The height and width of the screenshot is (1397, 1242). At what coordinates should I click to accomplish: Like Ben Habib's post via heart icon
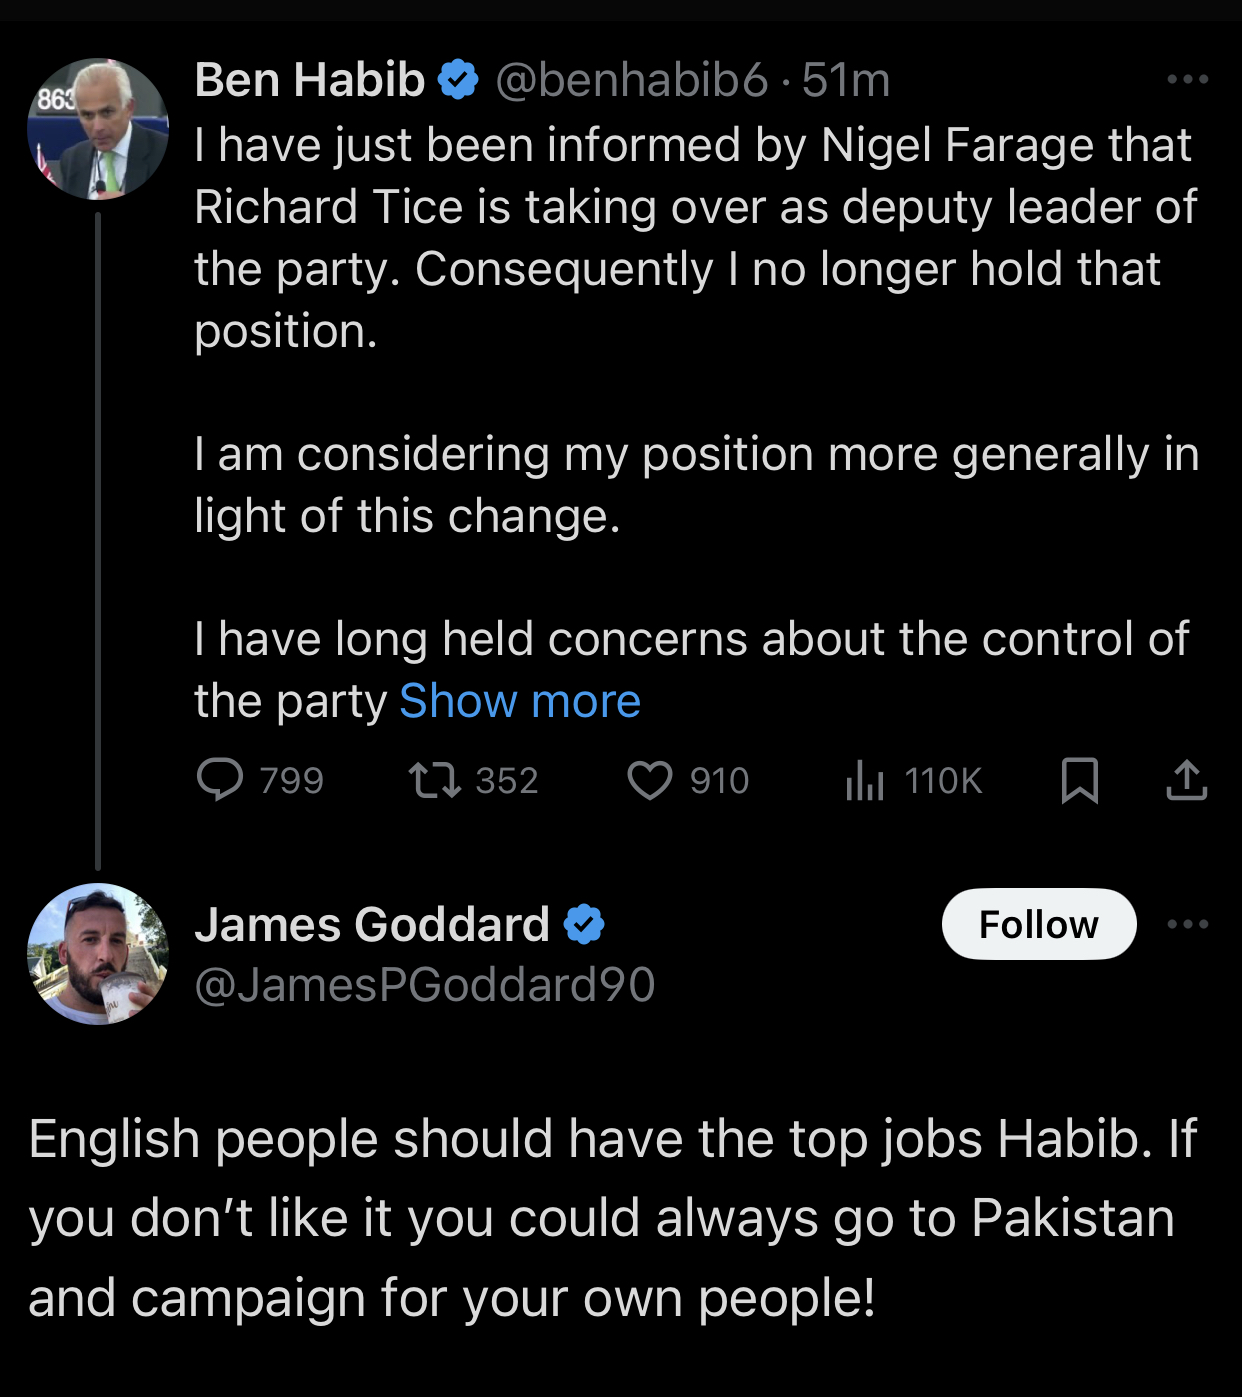click(x=650, y=780)
